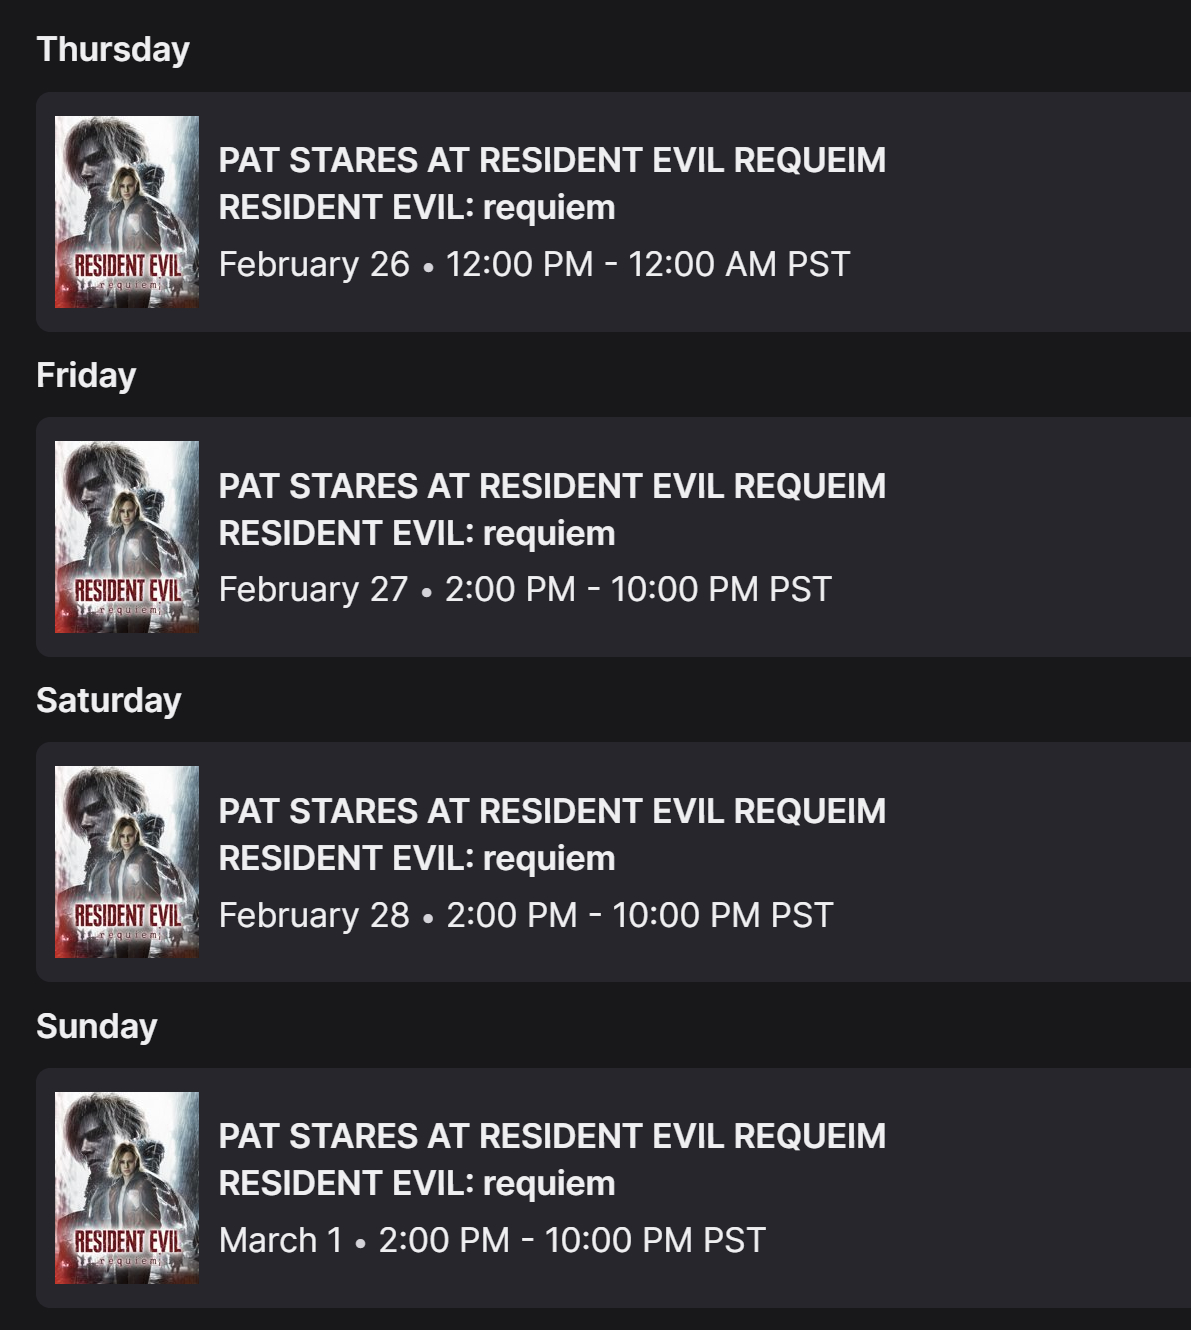Screen dimensions: 1191x1330
Task: Click the Sunday day heading
Action: pyautogui.click(x=97, y=1026)
